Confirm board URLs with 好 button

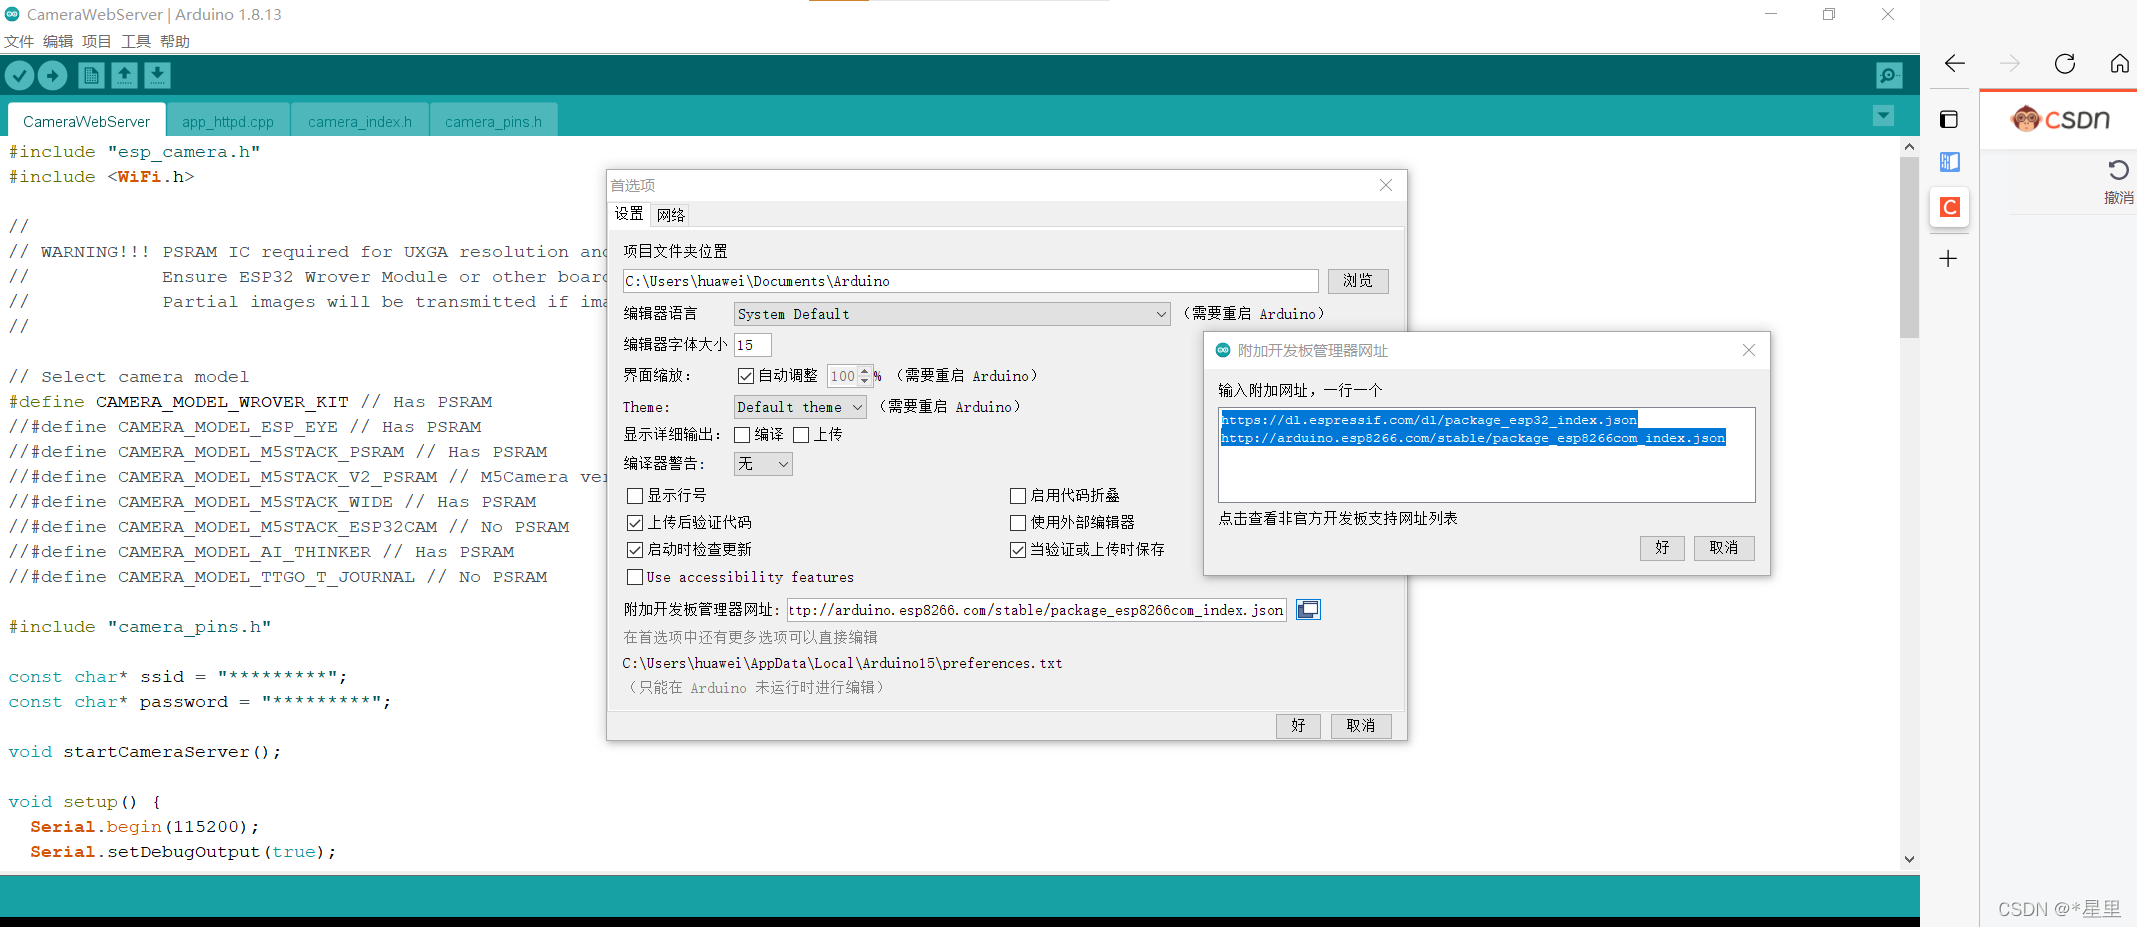point(1662,548)
